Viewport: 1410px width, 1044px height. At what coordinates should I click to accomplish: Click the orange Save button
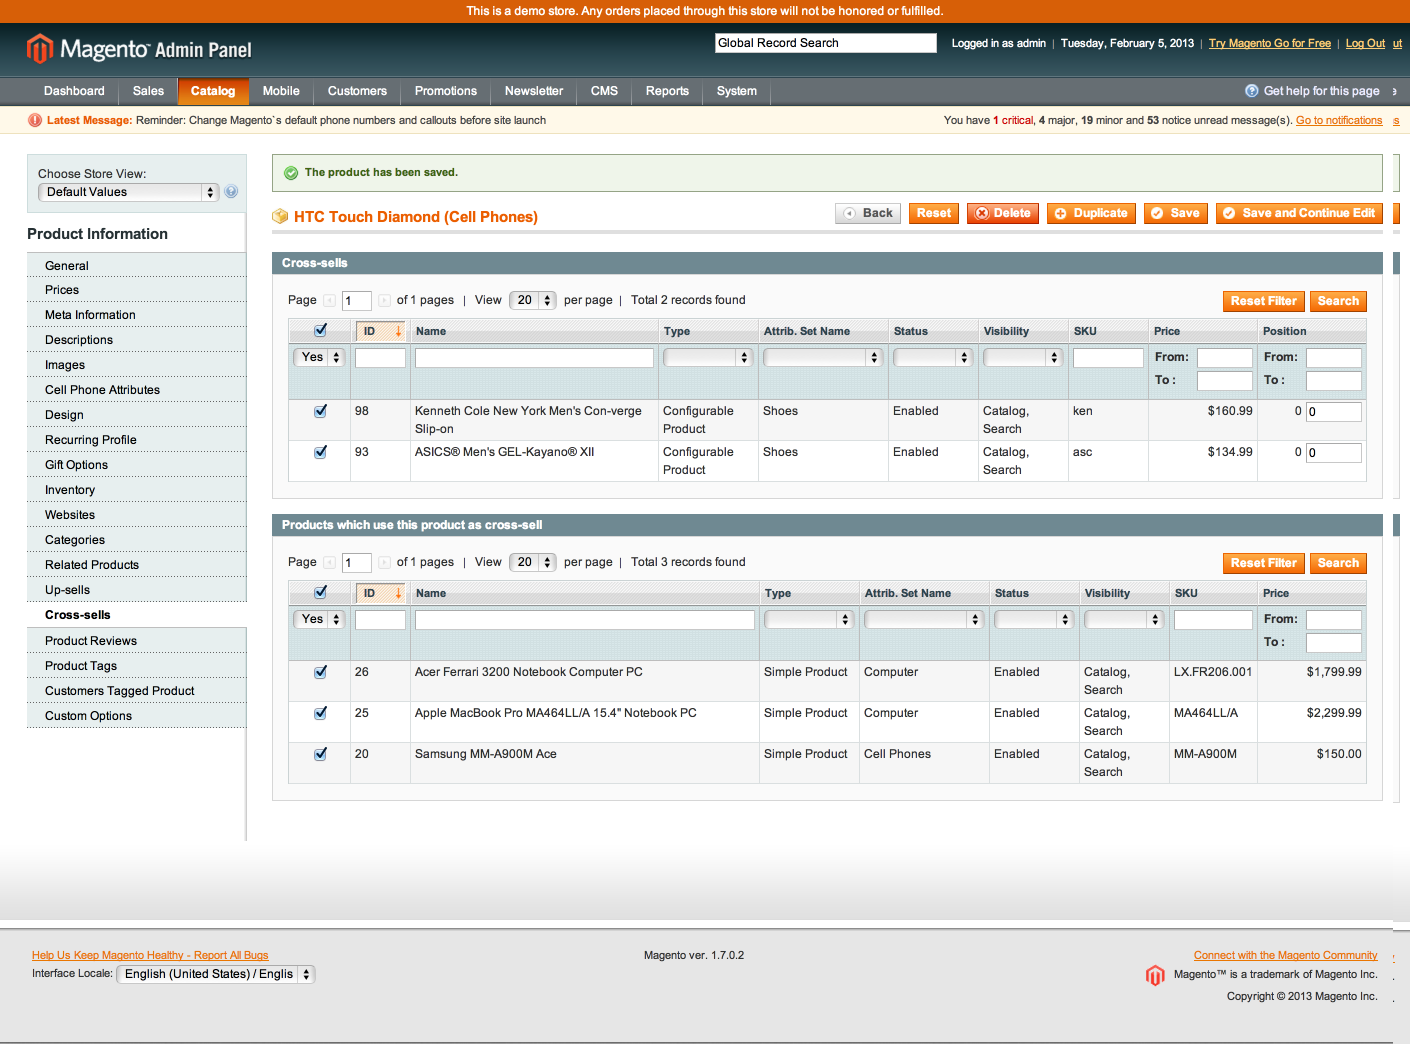tap(1176, 213)
